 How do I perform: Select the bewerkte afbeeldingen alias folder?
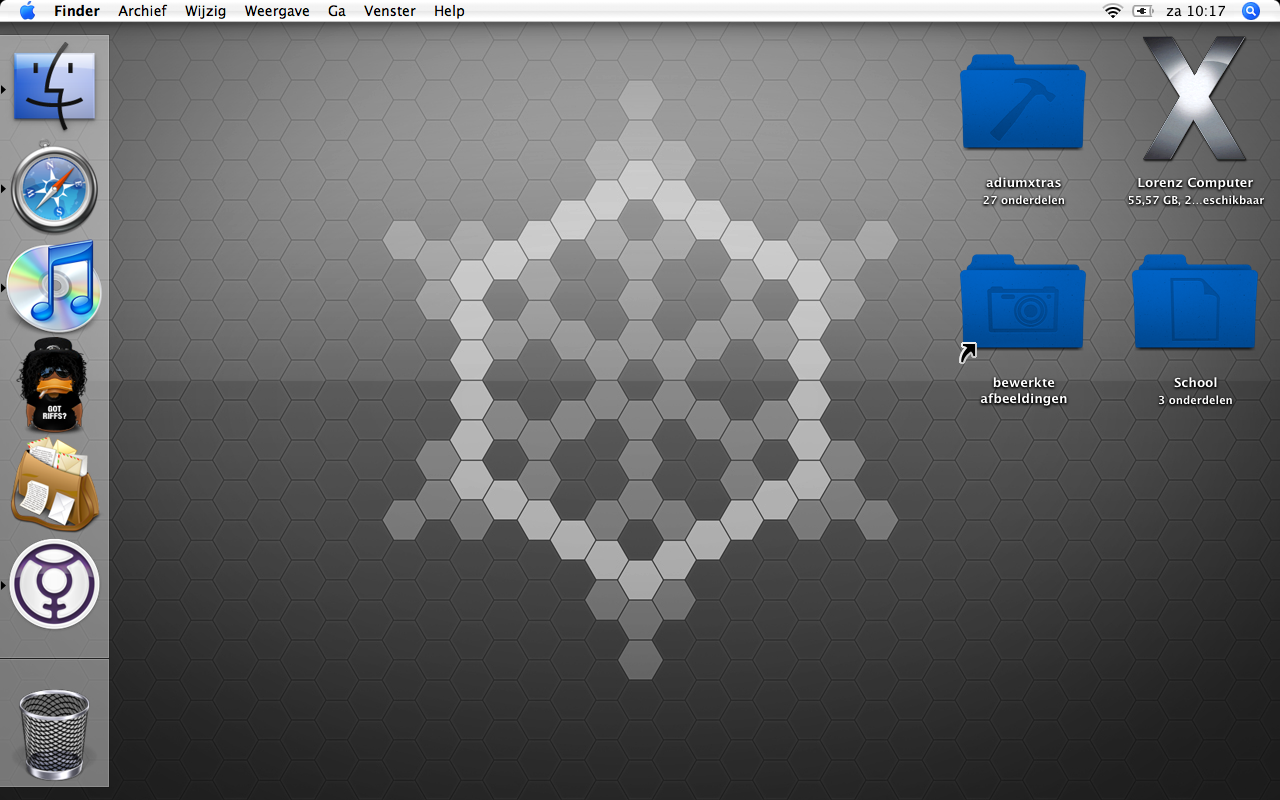(1022, 303)
